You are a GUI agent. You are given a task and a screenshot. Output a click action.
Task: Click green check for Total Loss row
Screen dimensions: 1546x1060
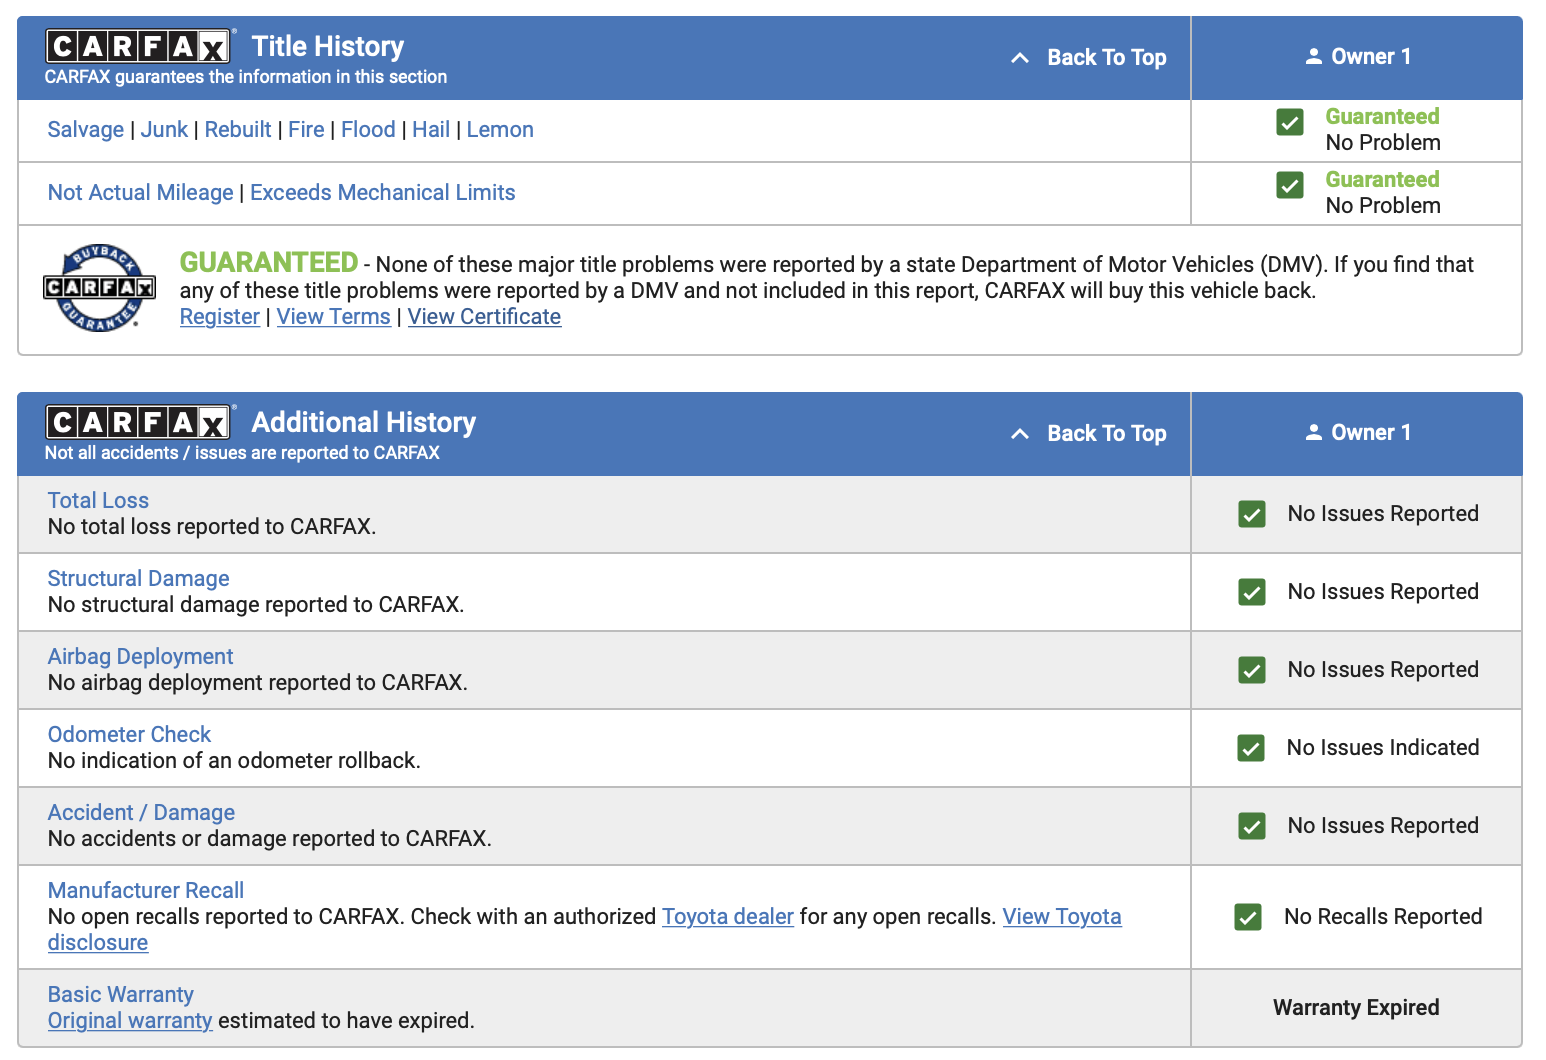(x=1252, y=514)
